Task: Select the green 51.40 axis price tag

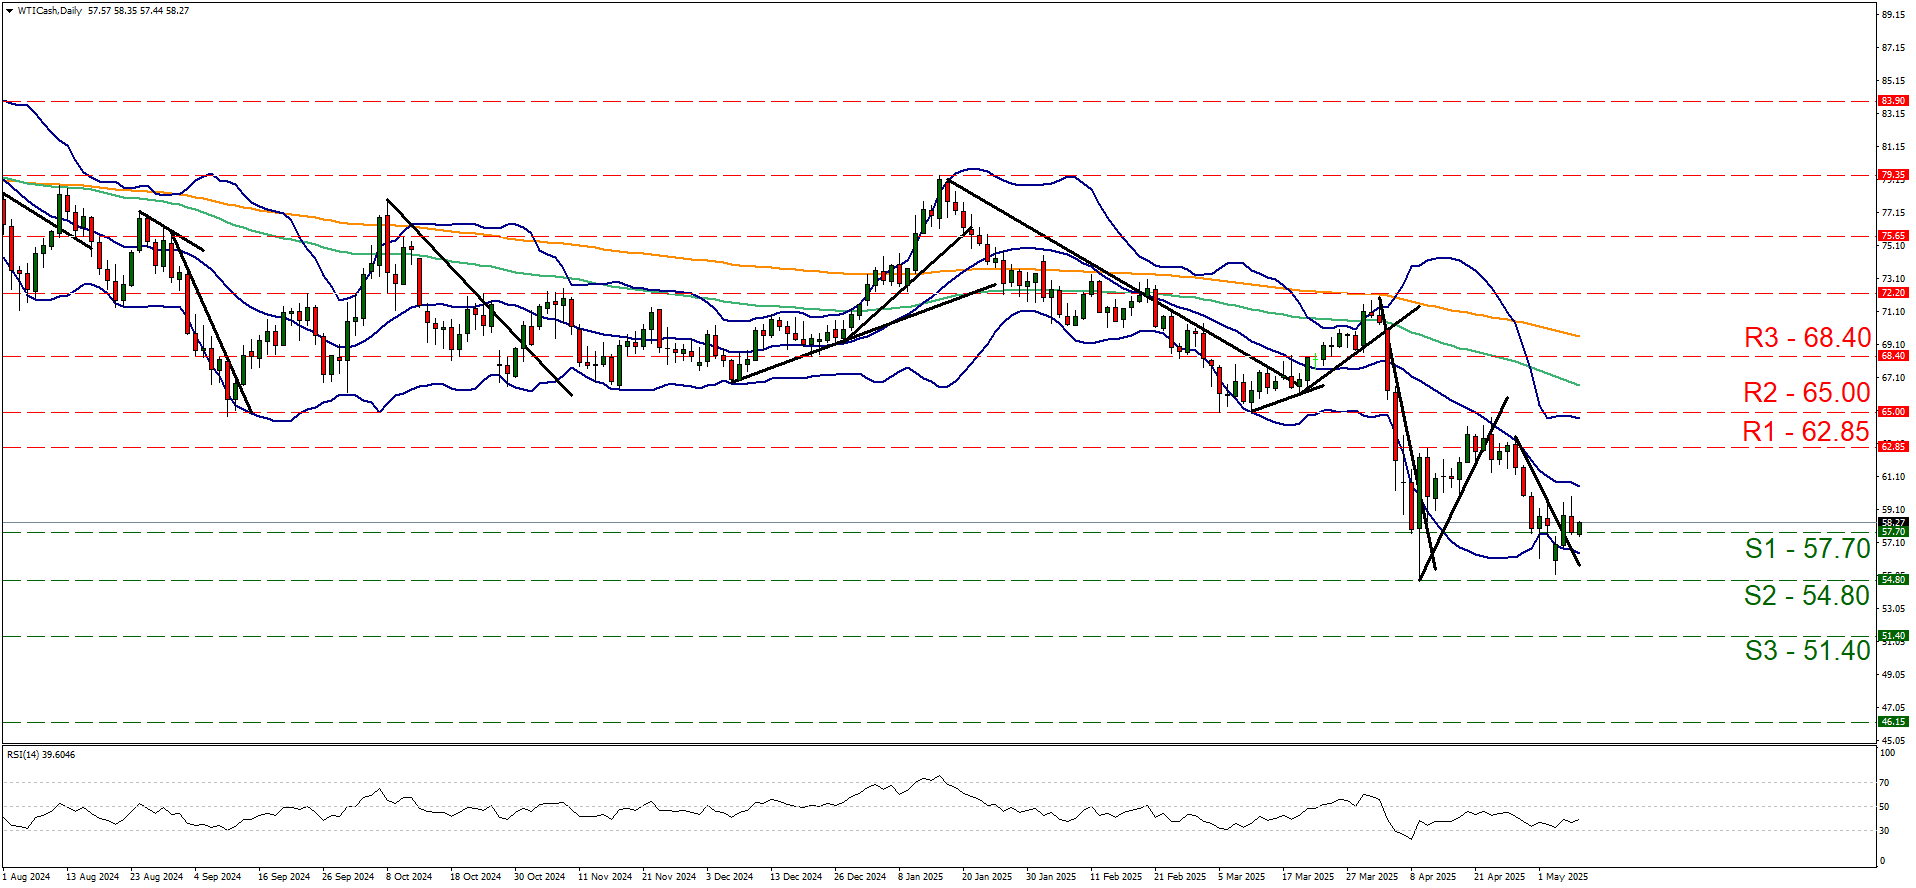Action: tap(1892, 636)
